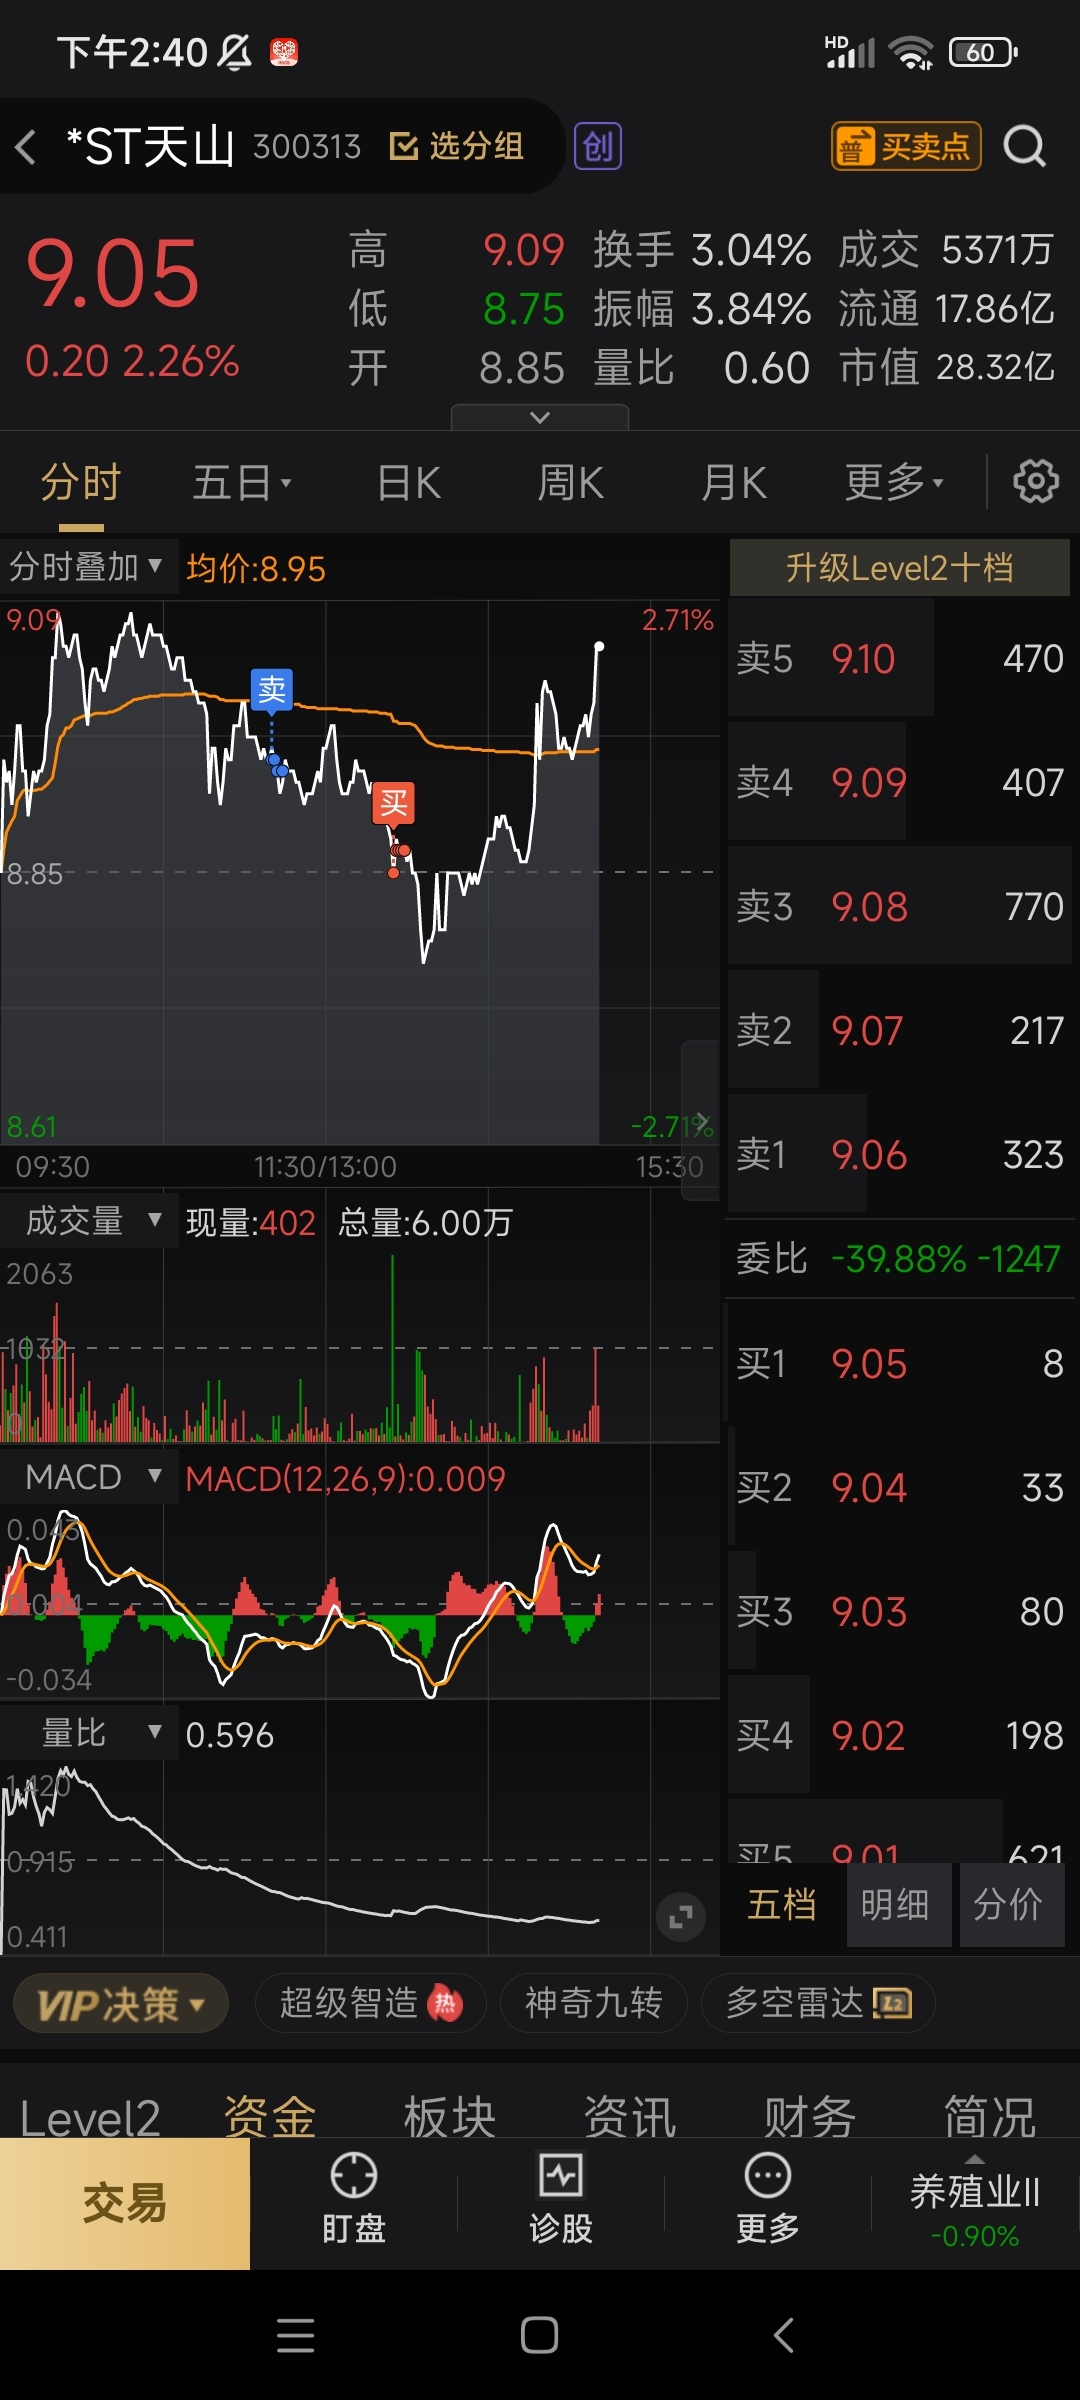
Task: Switch to the 分时 intraday chart tab
Action: click(x=81, y=483)
